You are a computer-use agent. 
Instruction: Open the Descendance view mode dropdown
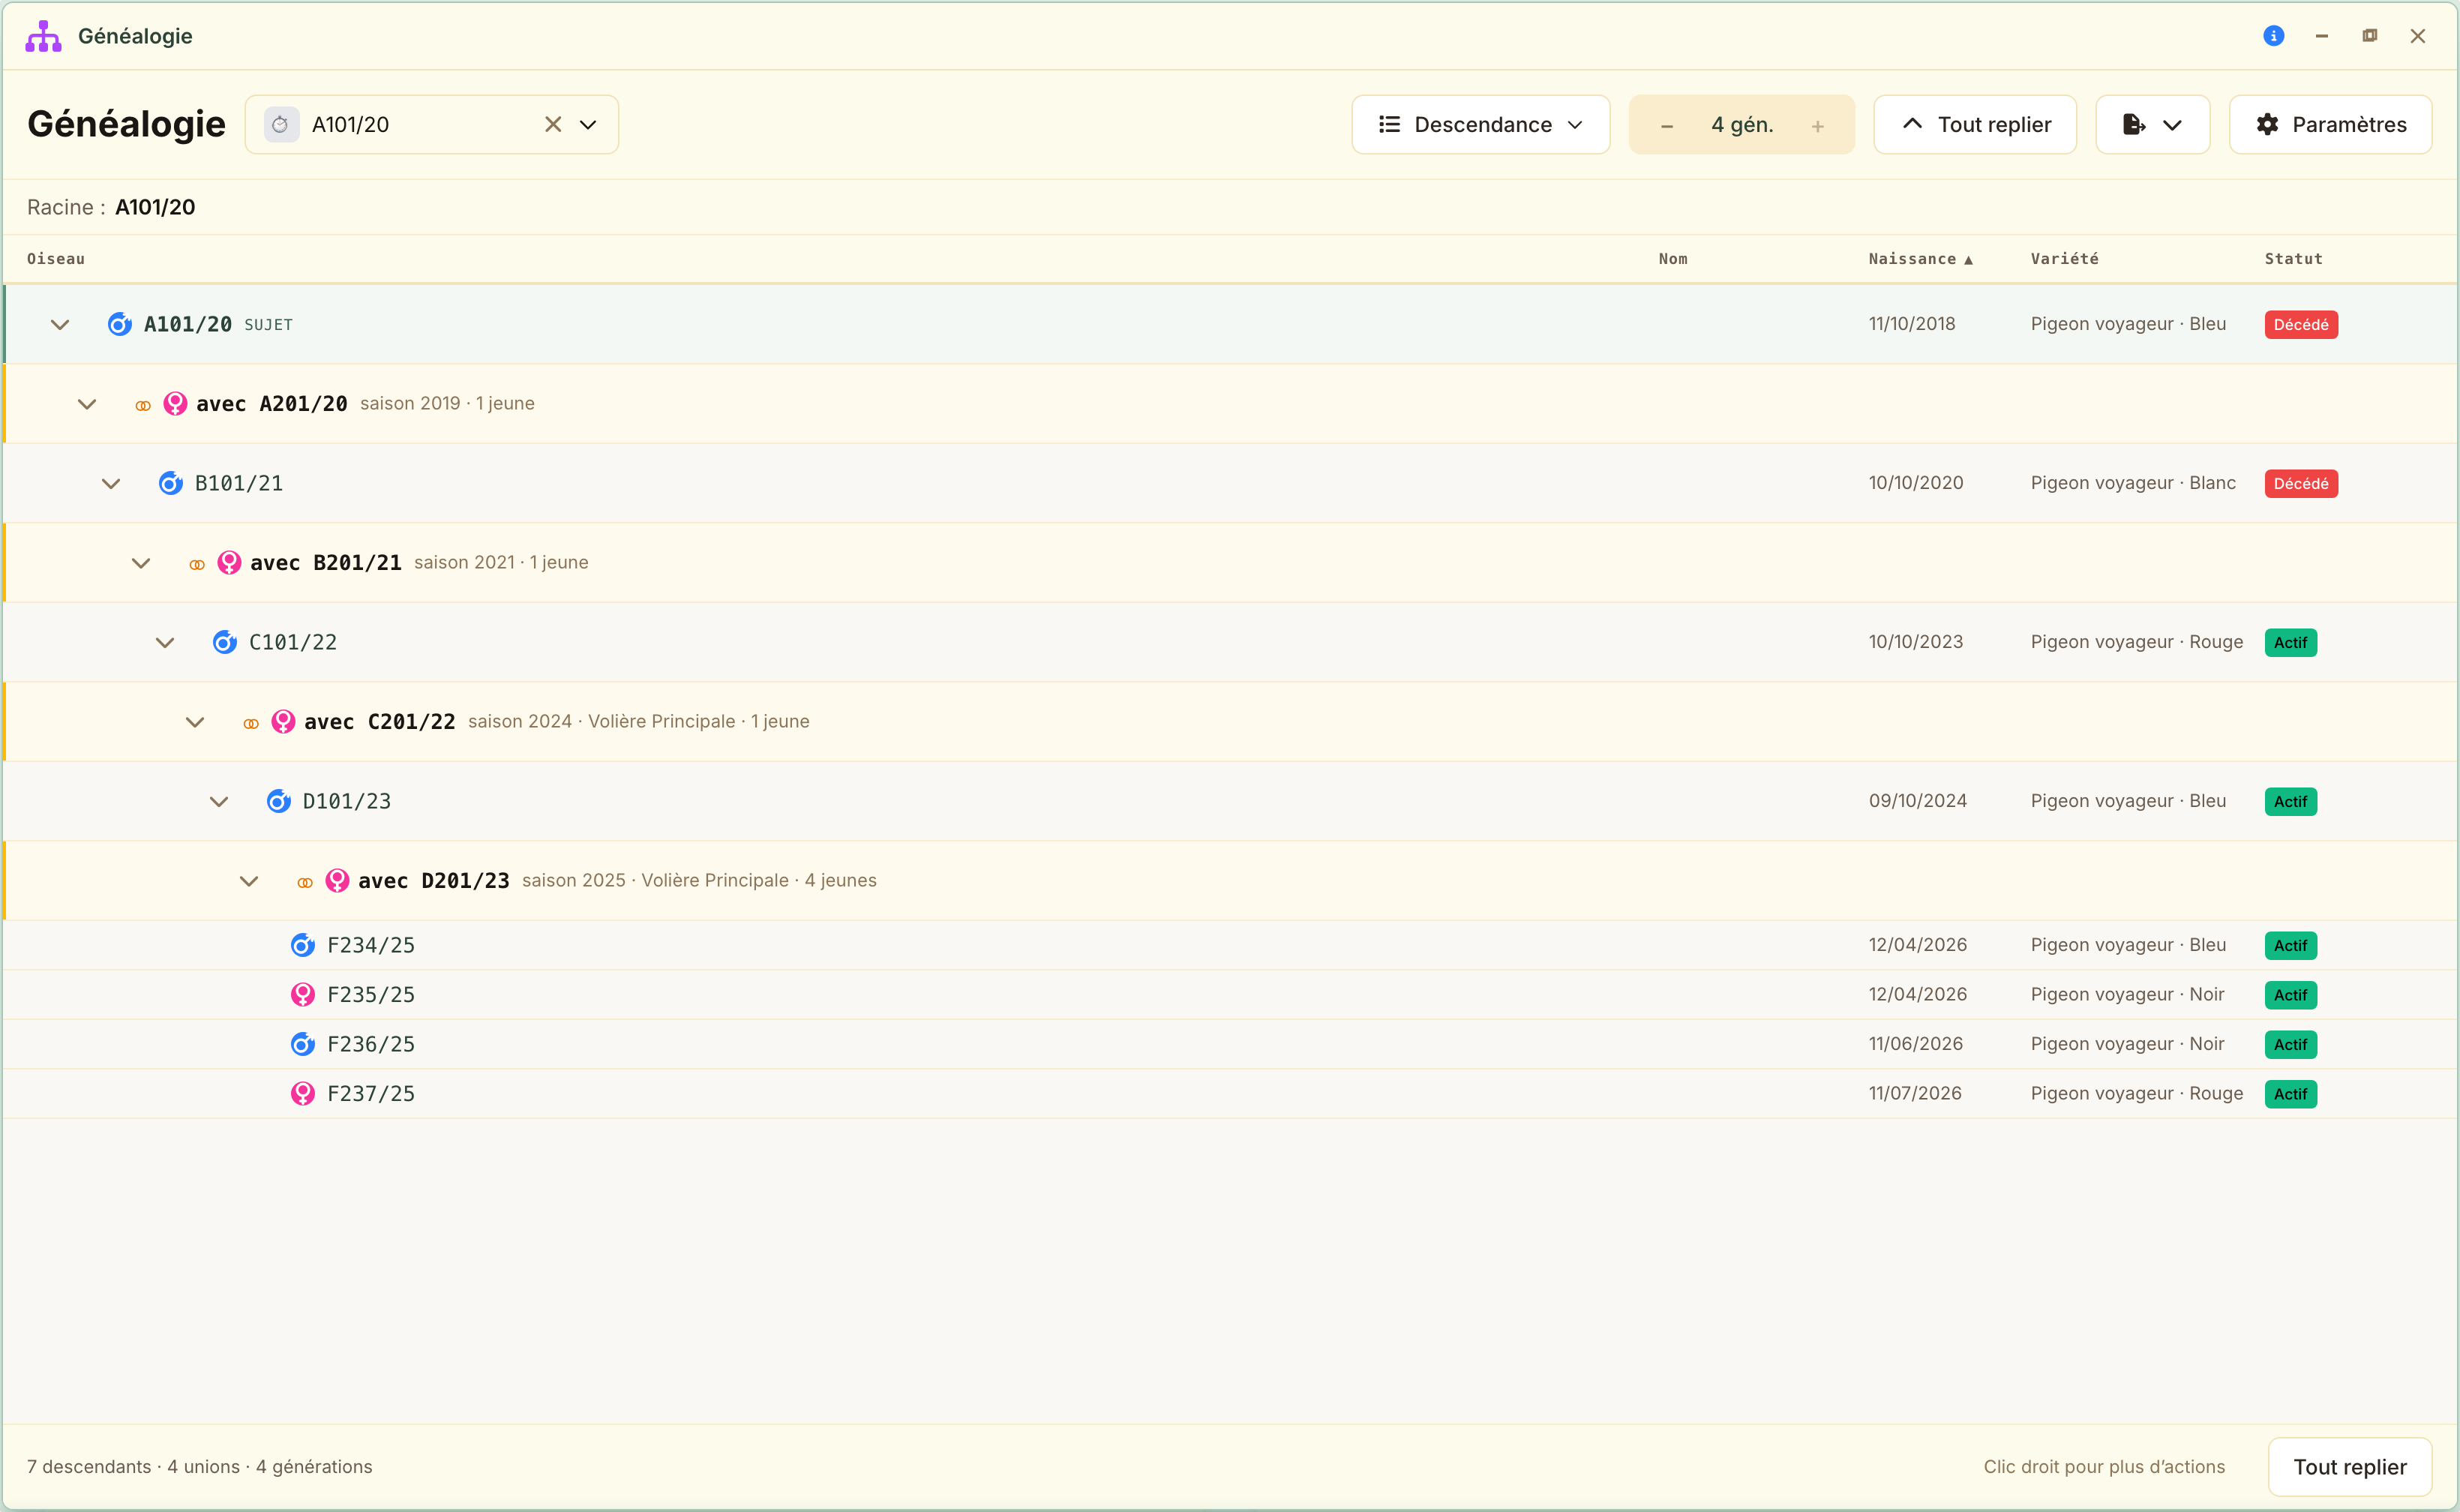tap(1480, 124)
